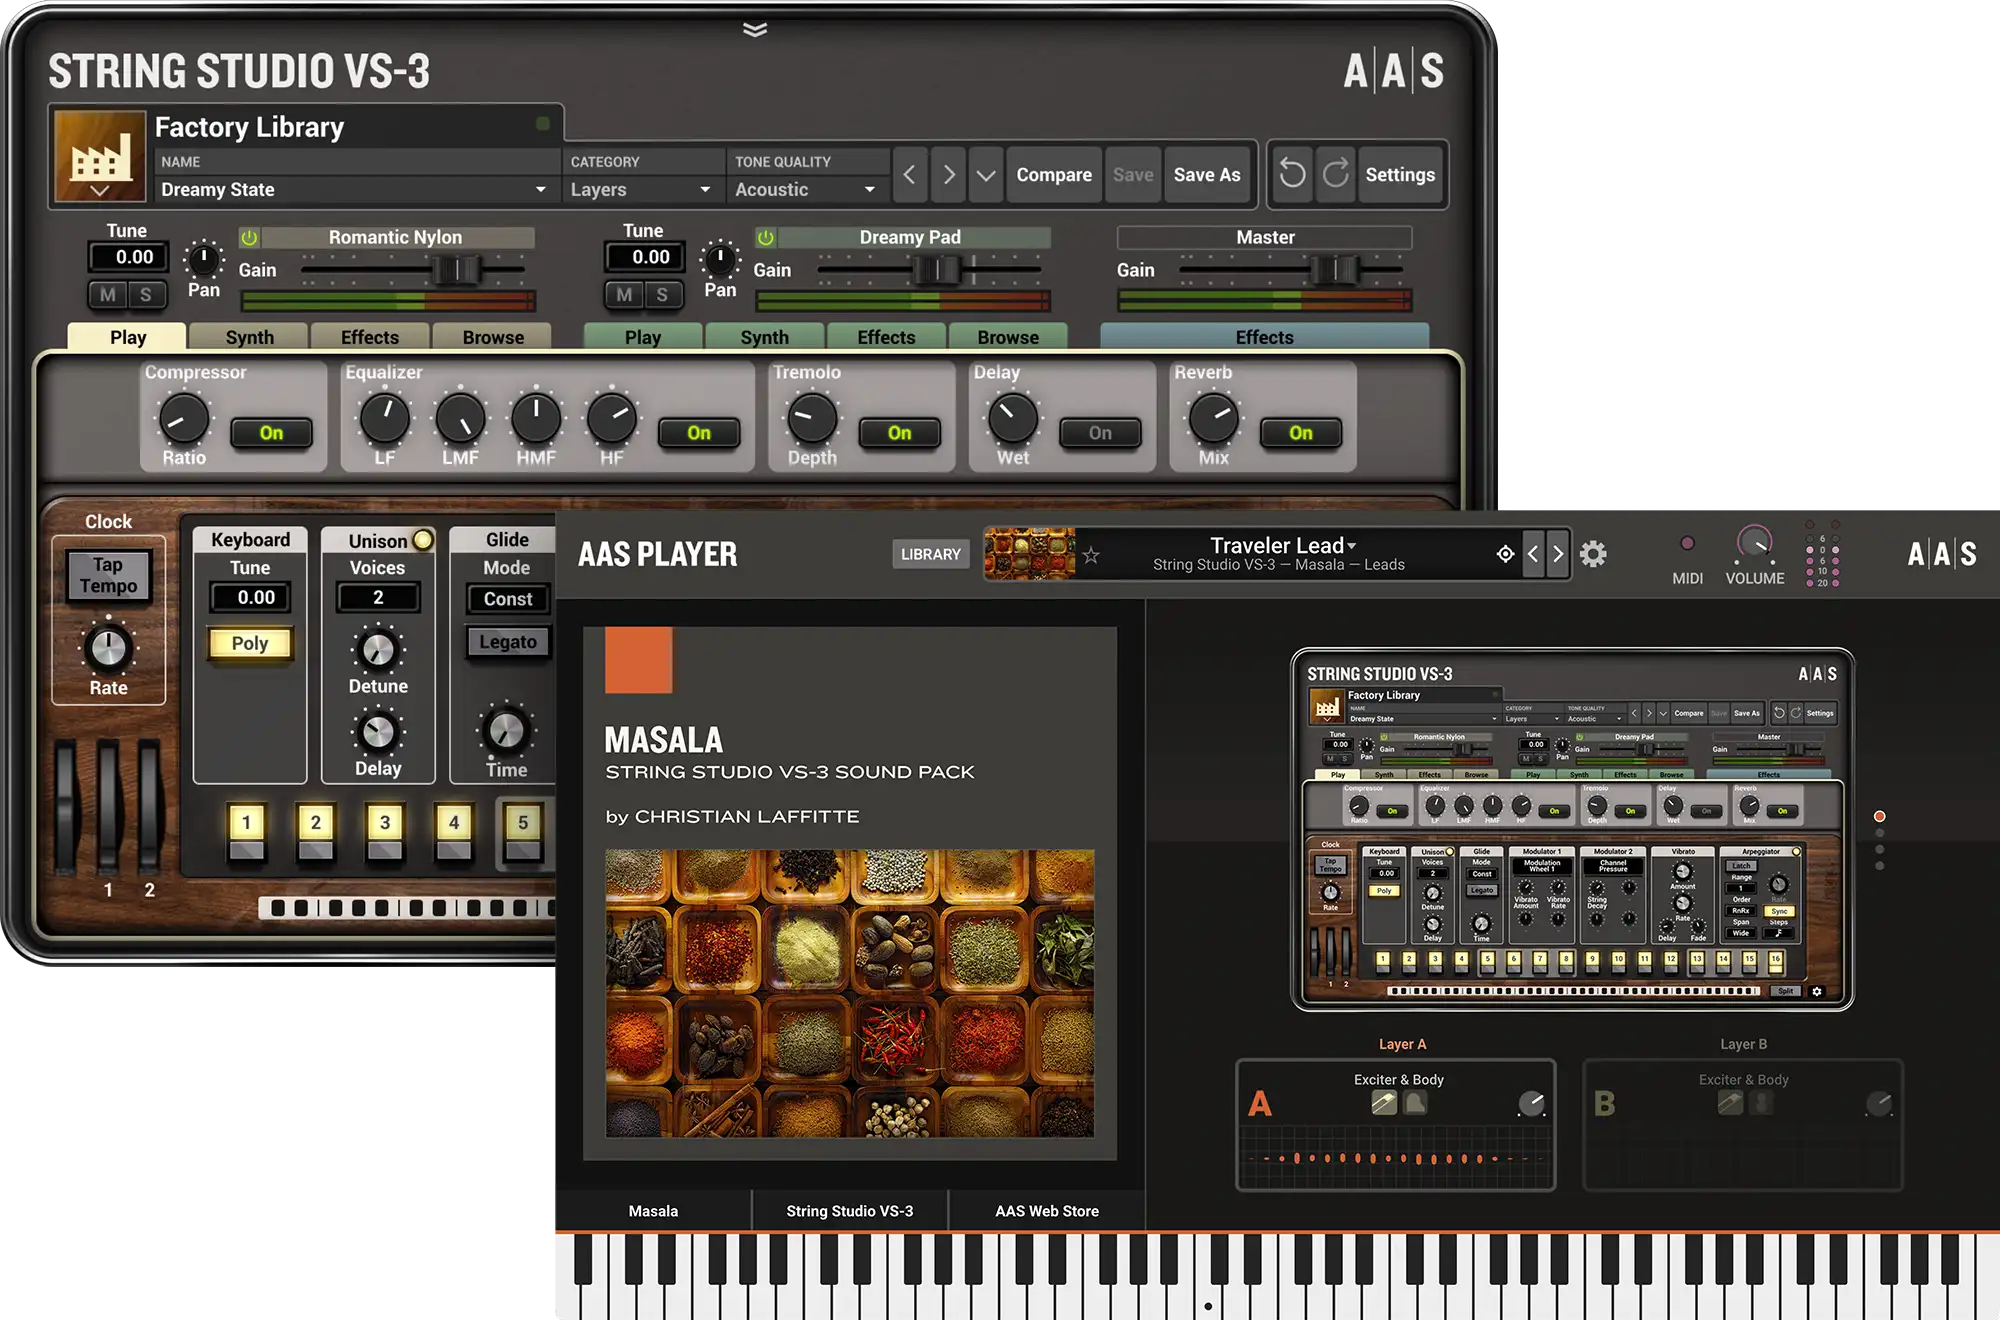The image size is (2000, 1320).
Task: Open the Layers category dropdown
Action: pyautogui.click(x=641, y=189)
